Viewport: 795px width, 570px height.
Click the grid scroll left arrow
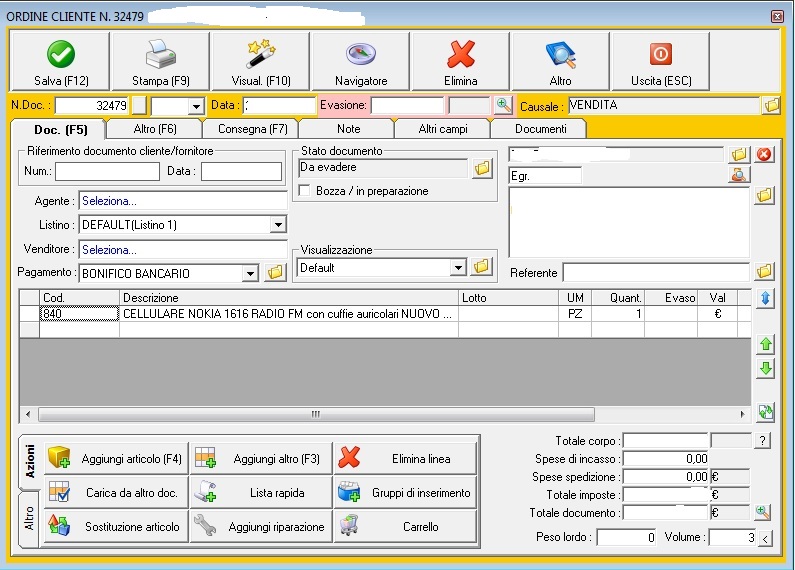pos(28,414)
